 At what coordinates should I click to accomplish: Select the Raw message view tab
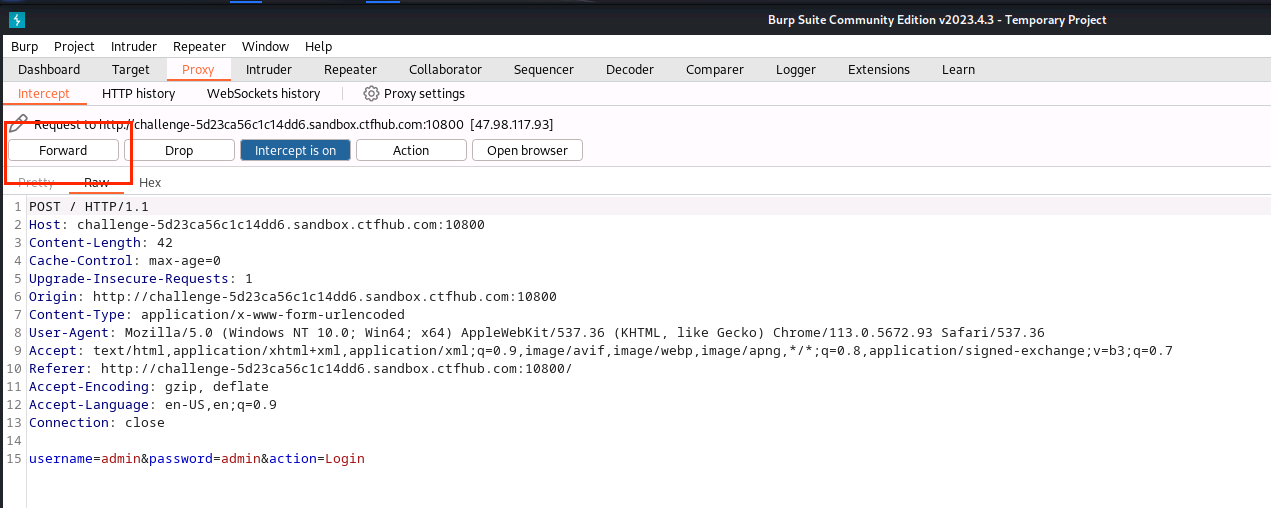[x=96, y=182]
